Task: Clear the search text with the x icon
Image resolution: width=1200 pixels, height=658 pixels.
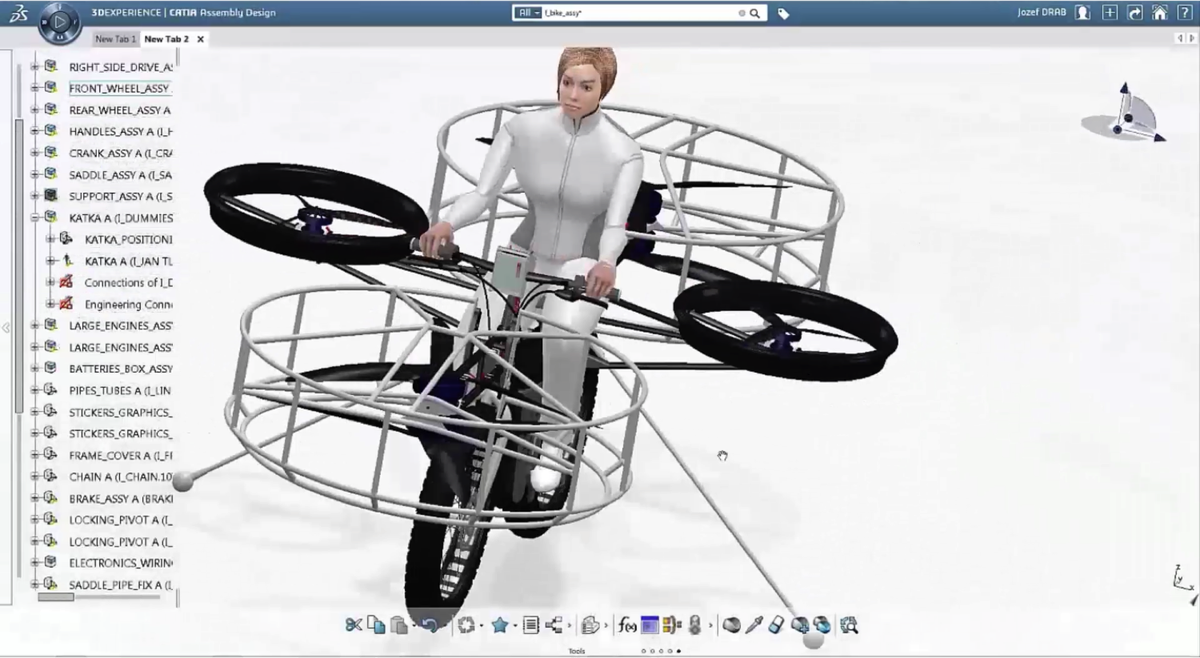Action: (742, 13)
